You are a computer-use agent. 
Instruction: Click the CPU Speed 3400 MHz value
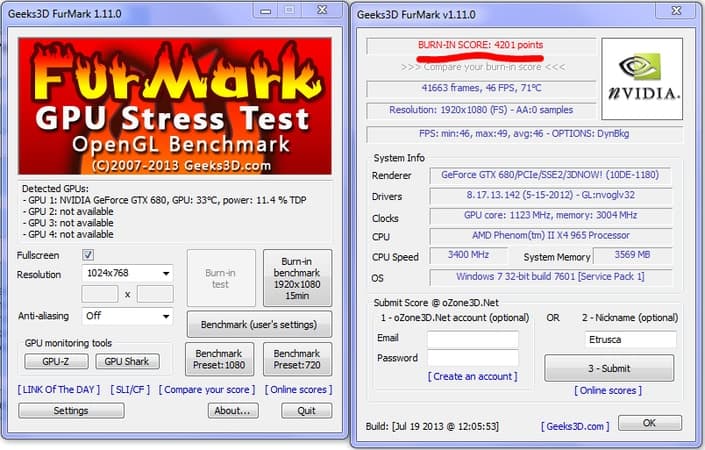pos(468,255)
